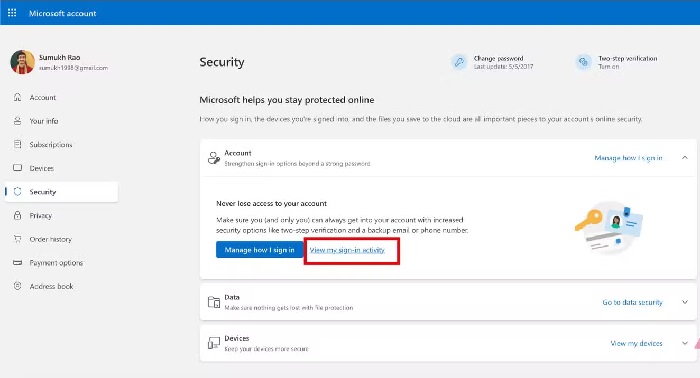Collapse the Account section chevron
This screenshot has width=700, height=378.
tap(685, 158)
